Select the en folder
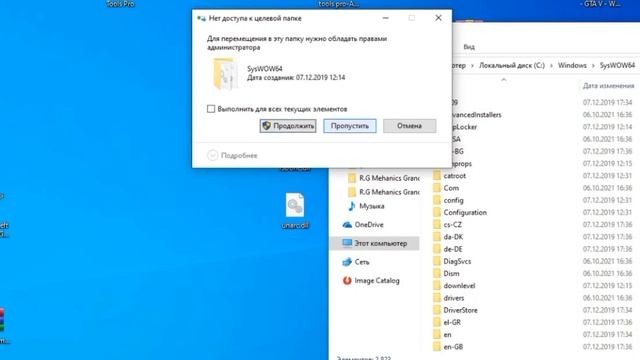640x360 pixels. (x=447, y=335)
